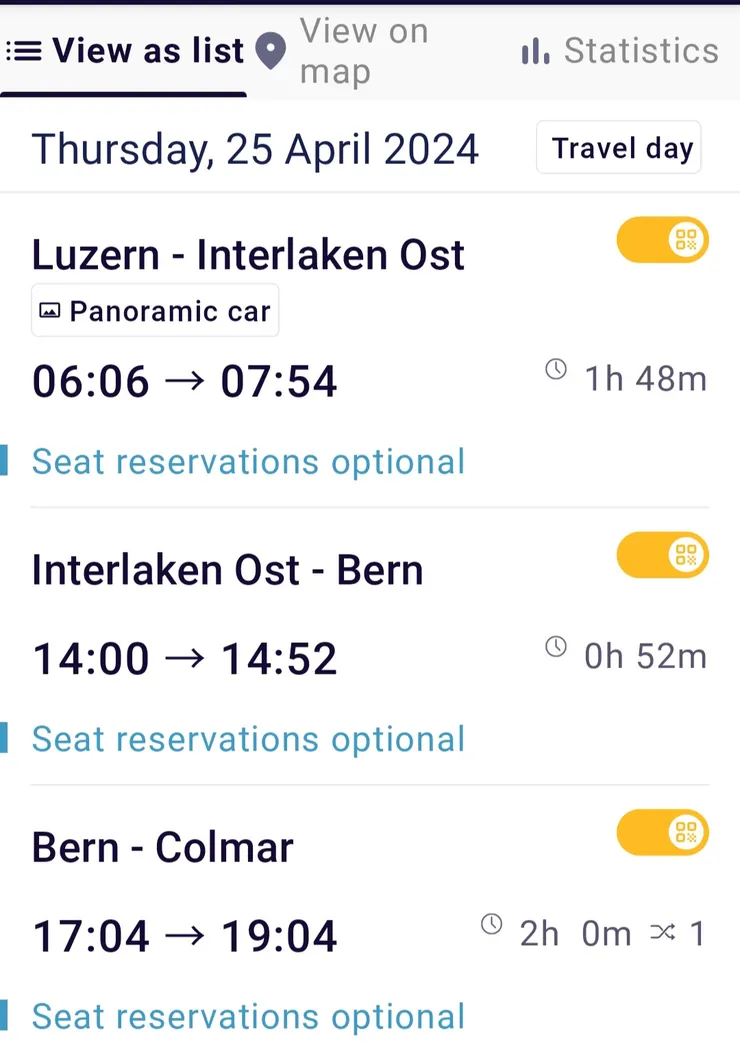Open seat reservations link for Luzern journey
Viewport: 740px width, 1057px height.
tap(248, 462)
